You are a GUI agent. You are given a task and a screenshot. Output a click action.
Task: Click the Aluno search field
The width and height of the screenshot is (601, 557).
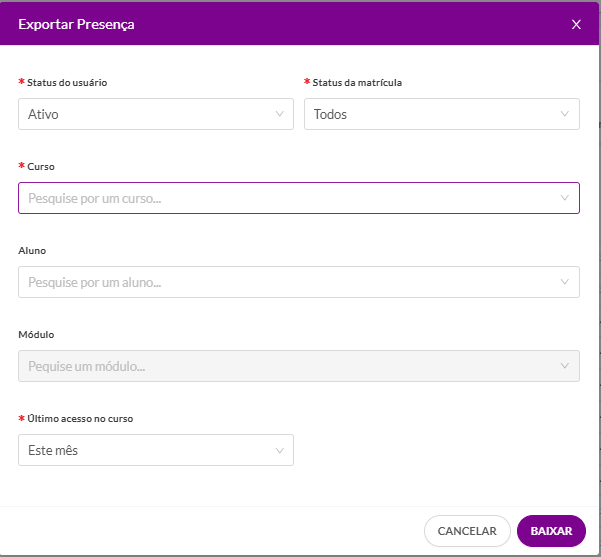tap(299, 282)
